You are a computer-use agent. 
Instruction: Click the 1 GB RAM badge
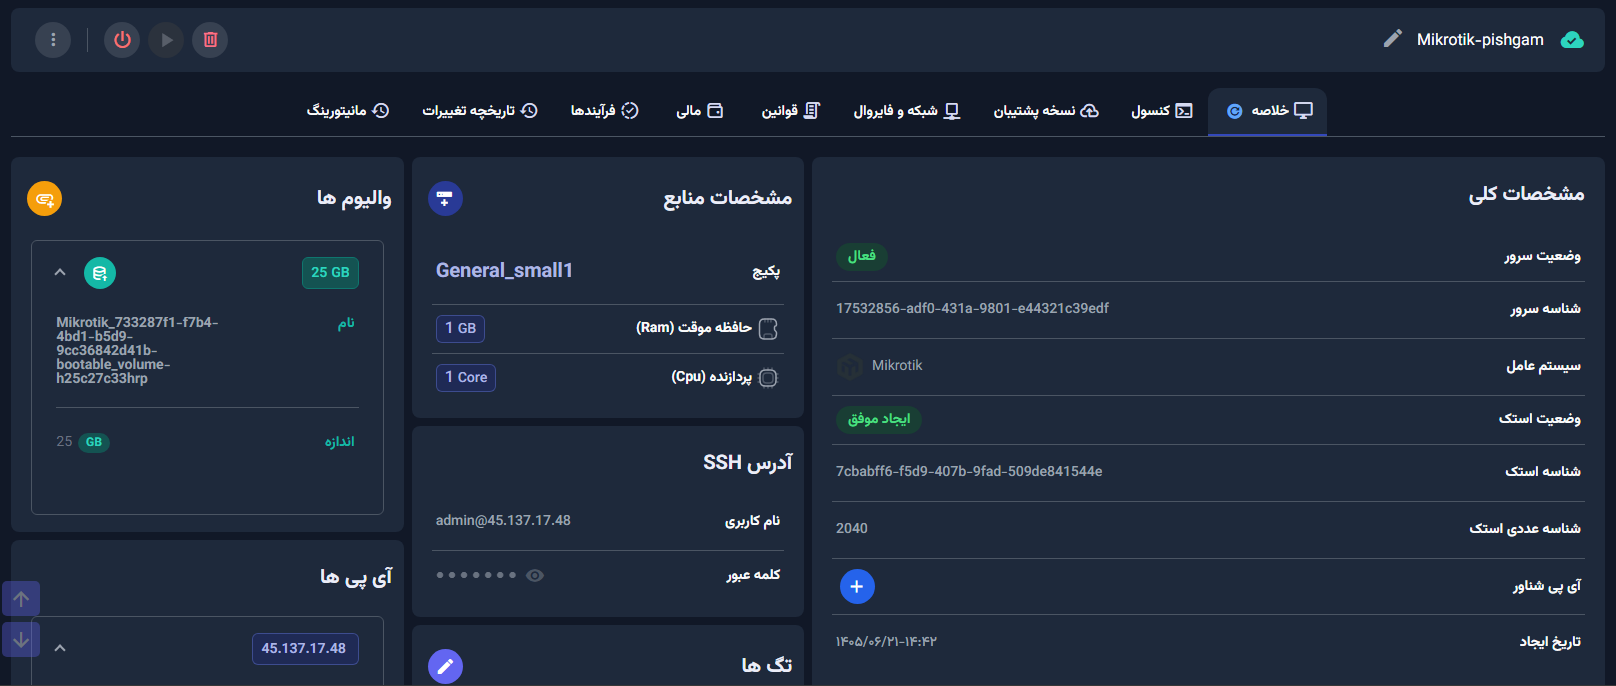[x=461, y=328]
